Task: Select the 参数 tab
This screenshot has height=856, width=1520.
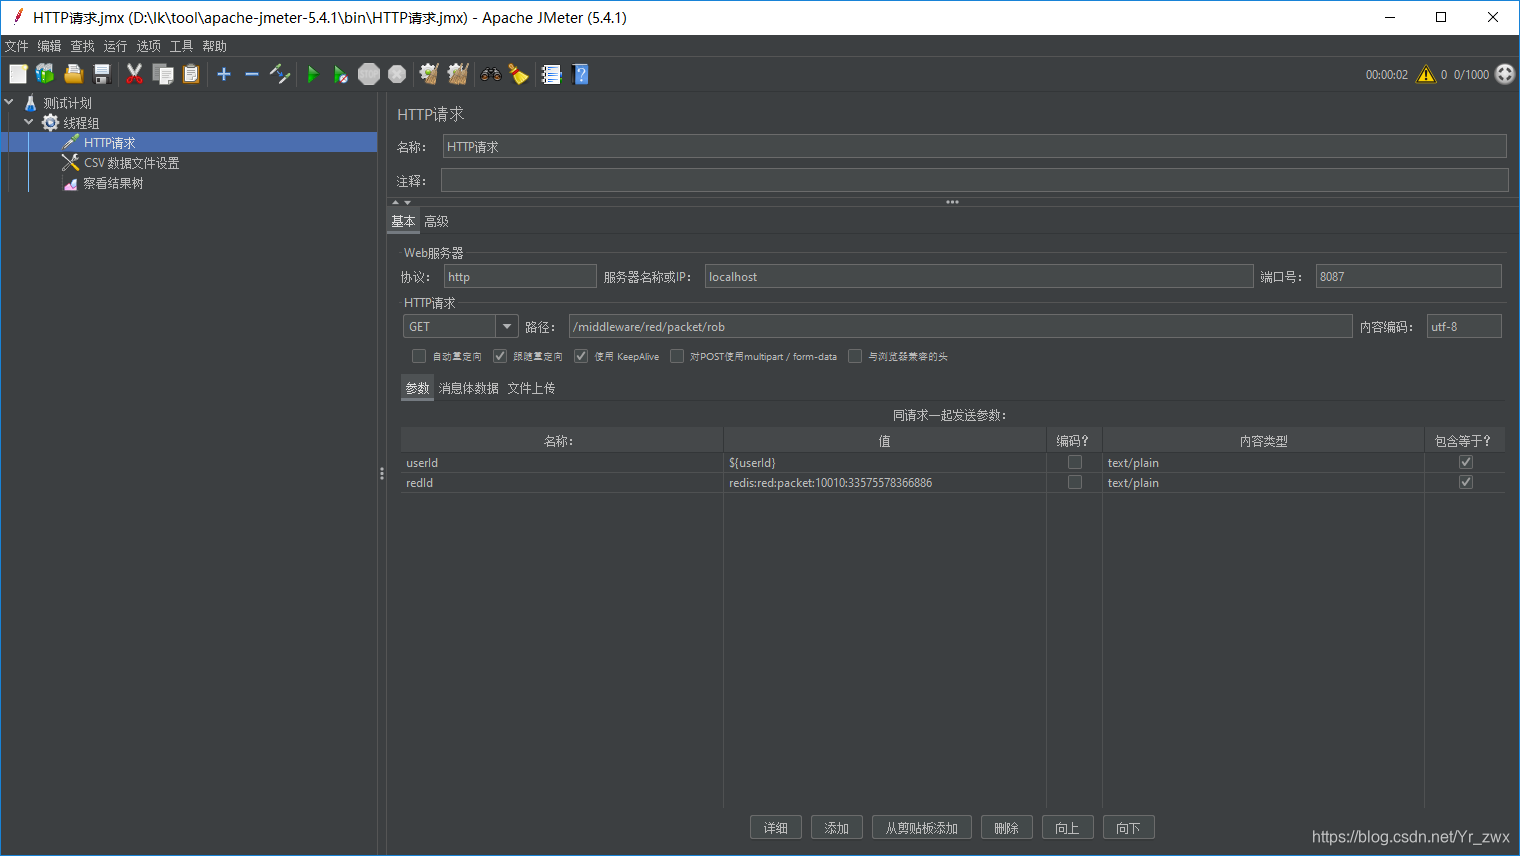Action: point(417,388)
